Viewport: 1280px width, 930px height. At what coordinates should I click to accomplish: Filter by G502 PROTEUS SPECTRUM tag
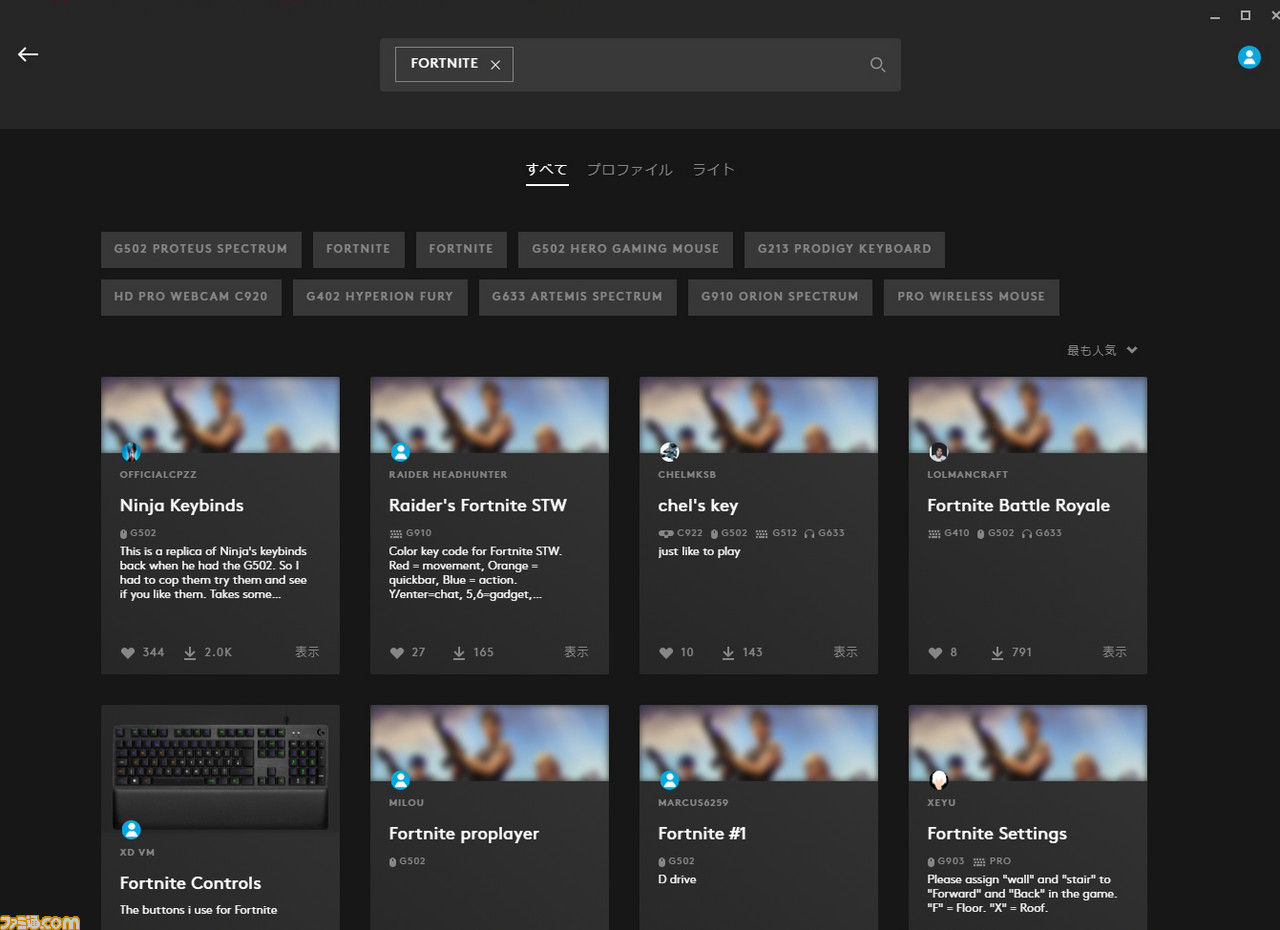(201, 249)
